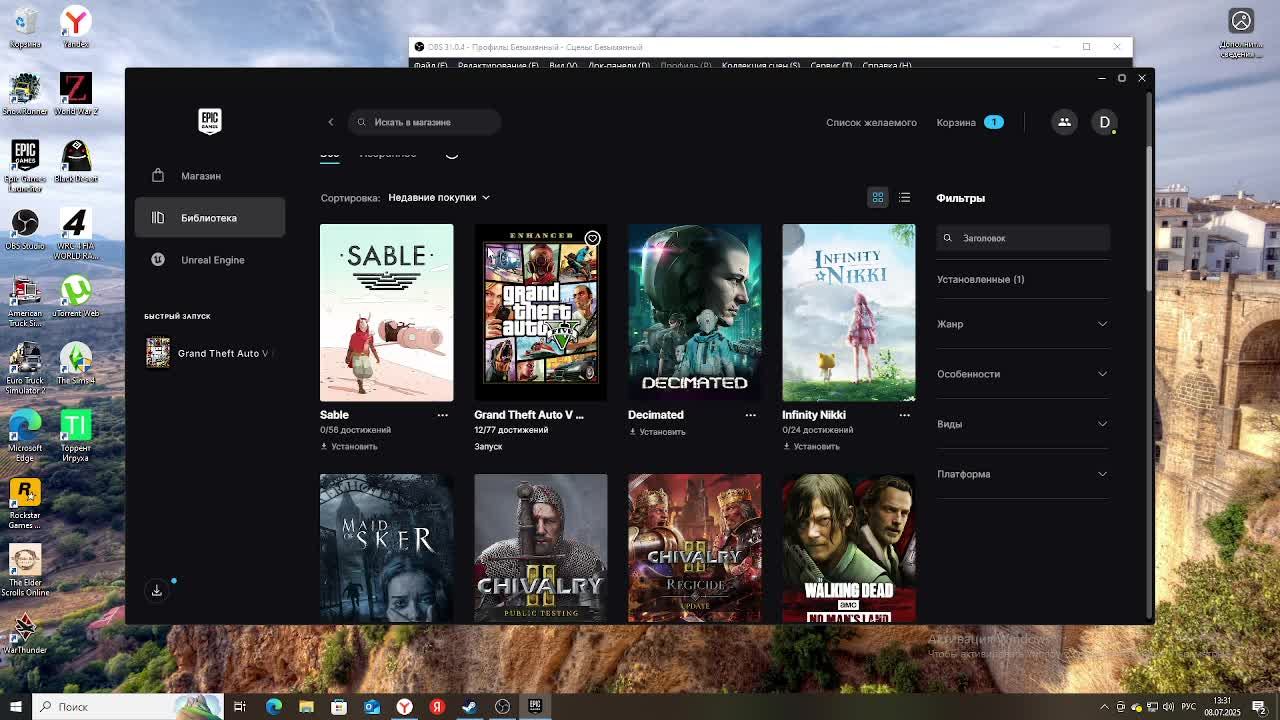This screenshot has height=720, width=1280.
Task: Open Список желаемого wishlist
Action: pyautogui.click(x=871, y=122)
